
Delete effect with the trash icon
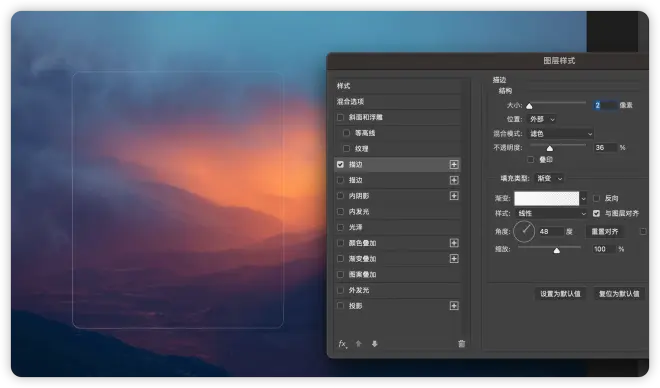pos(461,344)
